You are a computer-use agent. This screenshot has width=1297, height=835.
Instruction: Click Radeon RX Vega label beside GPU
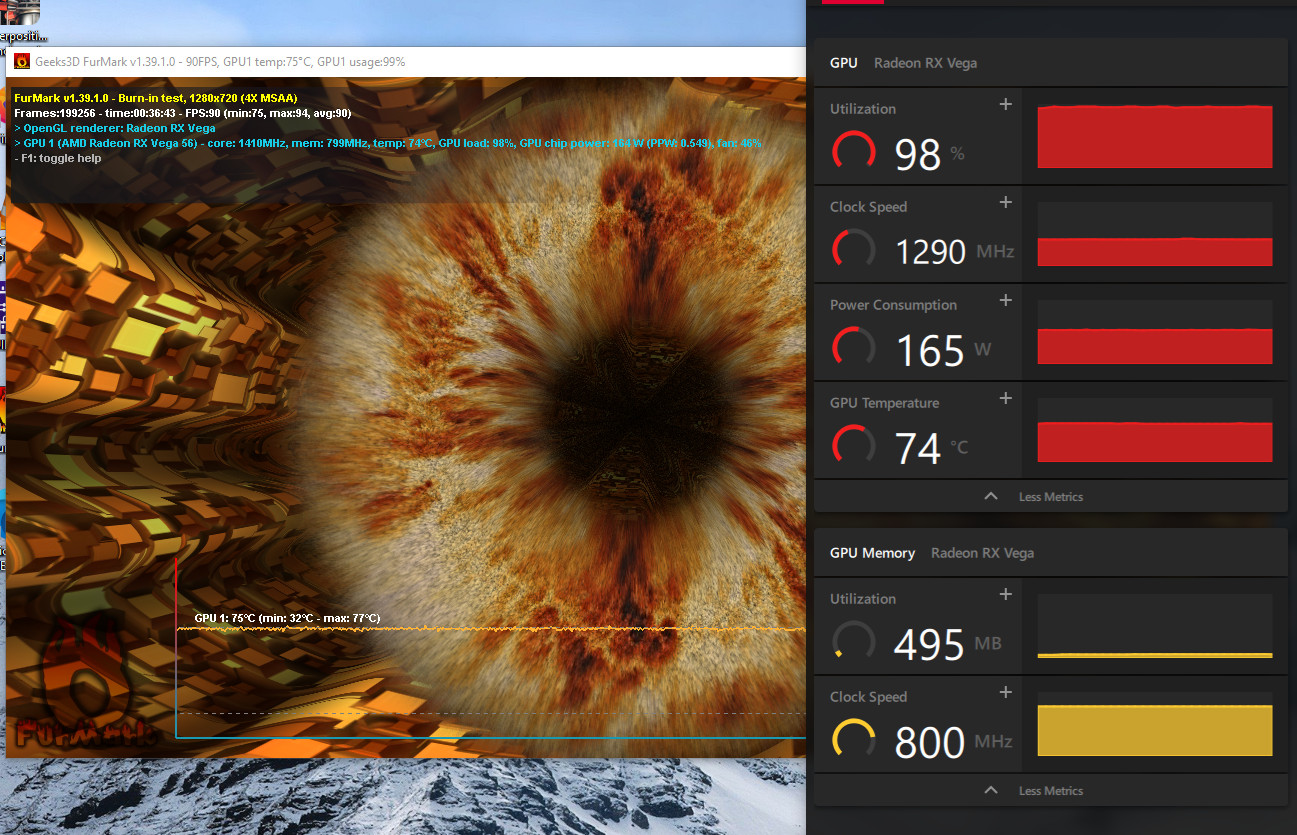(x=925, y=63)
